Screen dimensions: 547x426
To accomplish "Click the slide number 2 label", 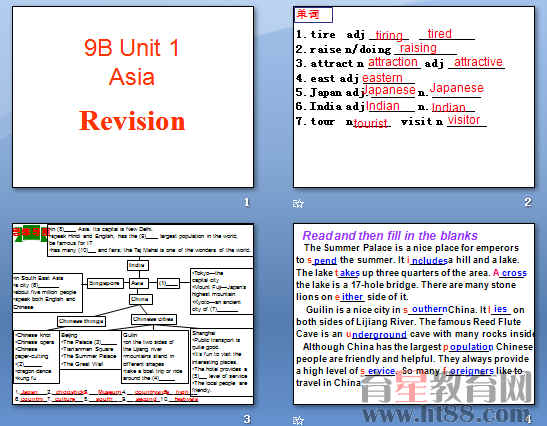I will point(527,202).
